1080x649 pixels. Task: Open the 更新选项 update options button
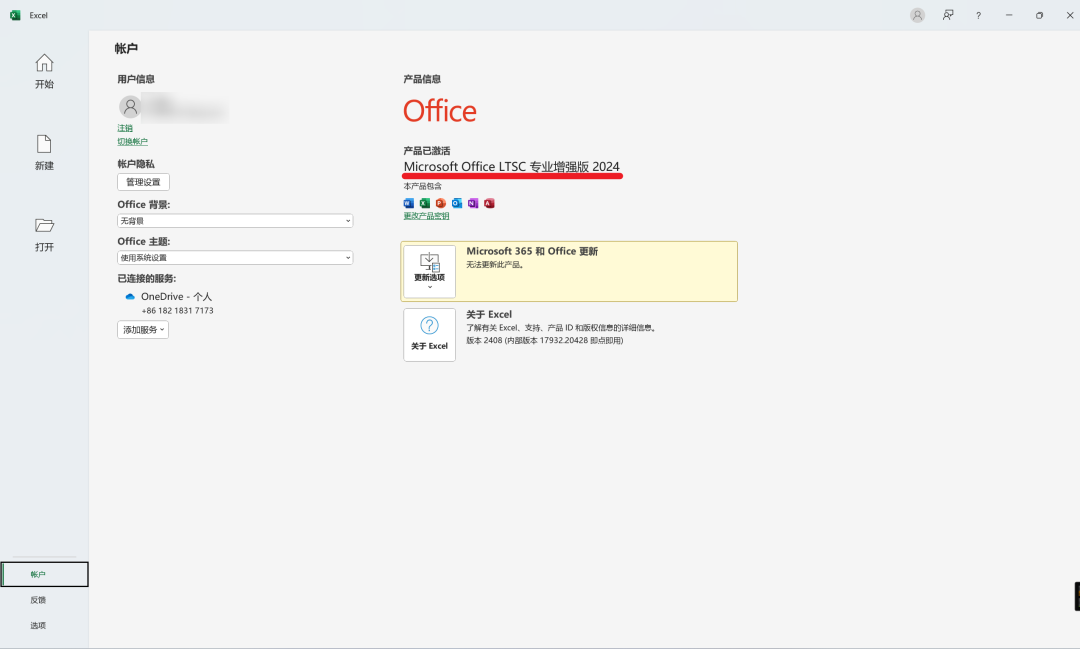click(429, 271)
